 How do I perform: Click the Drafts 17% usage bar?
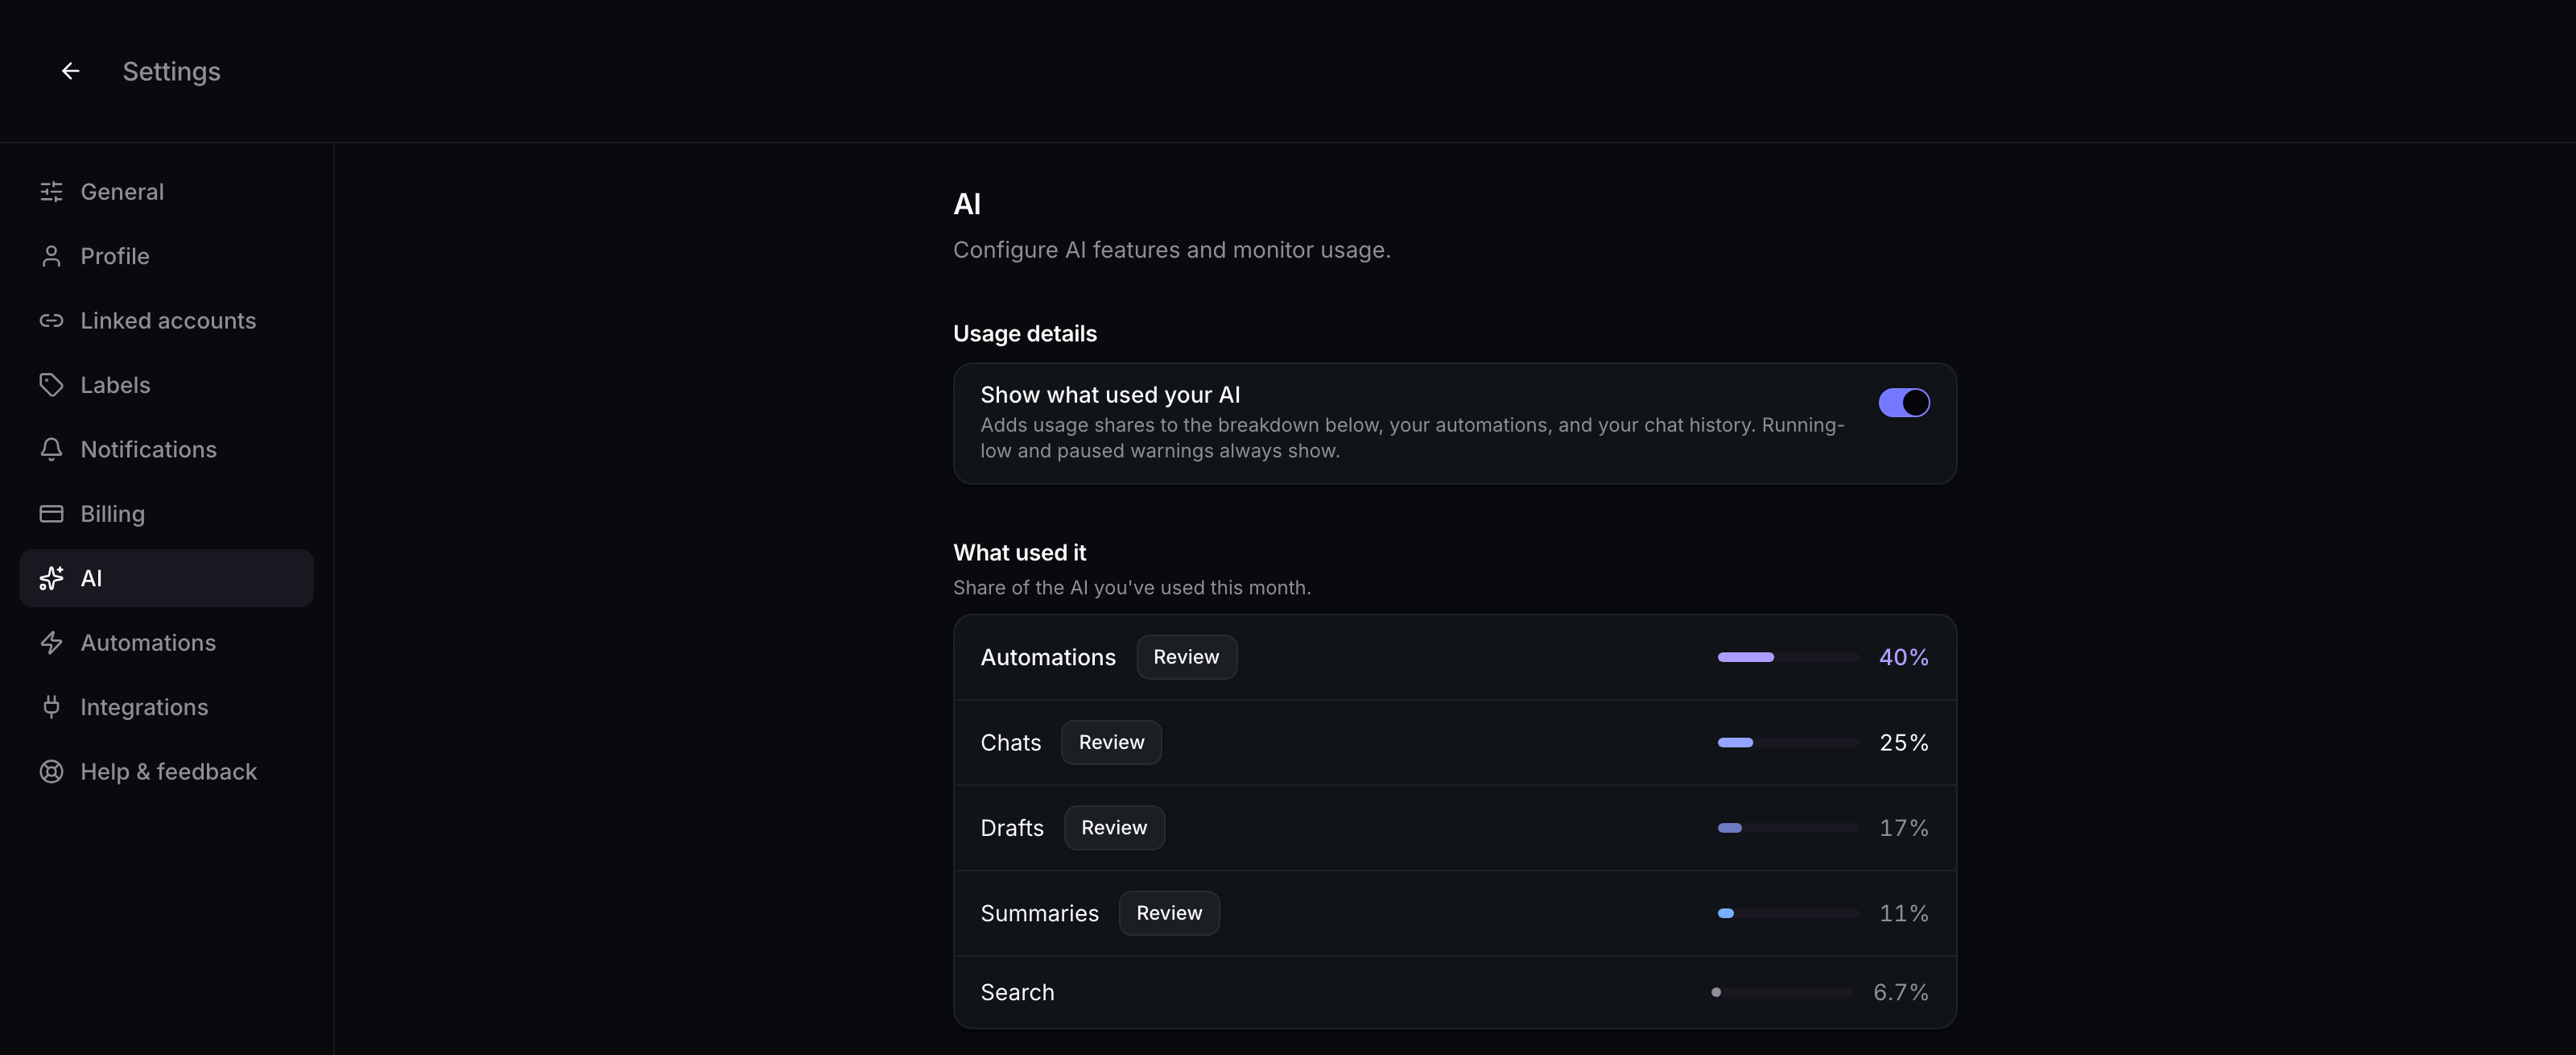1787,828
